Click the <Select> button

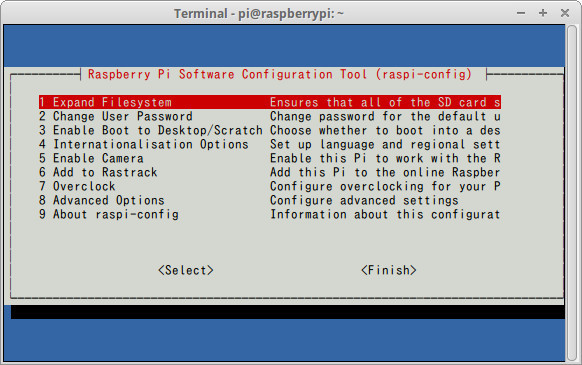(x=186, y=270)
